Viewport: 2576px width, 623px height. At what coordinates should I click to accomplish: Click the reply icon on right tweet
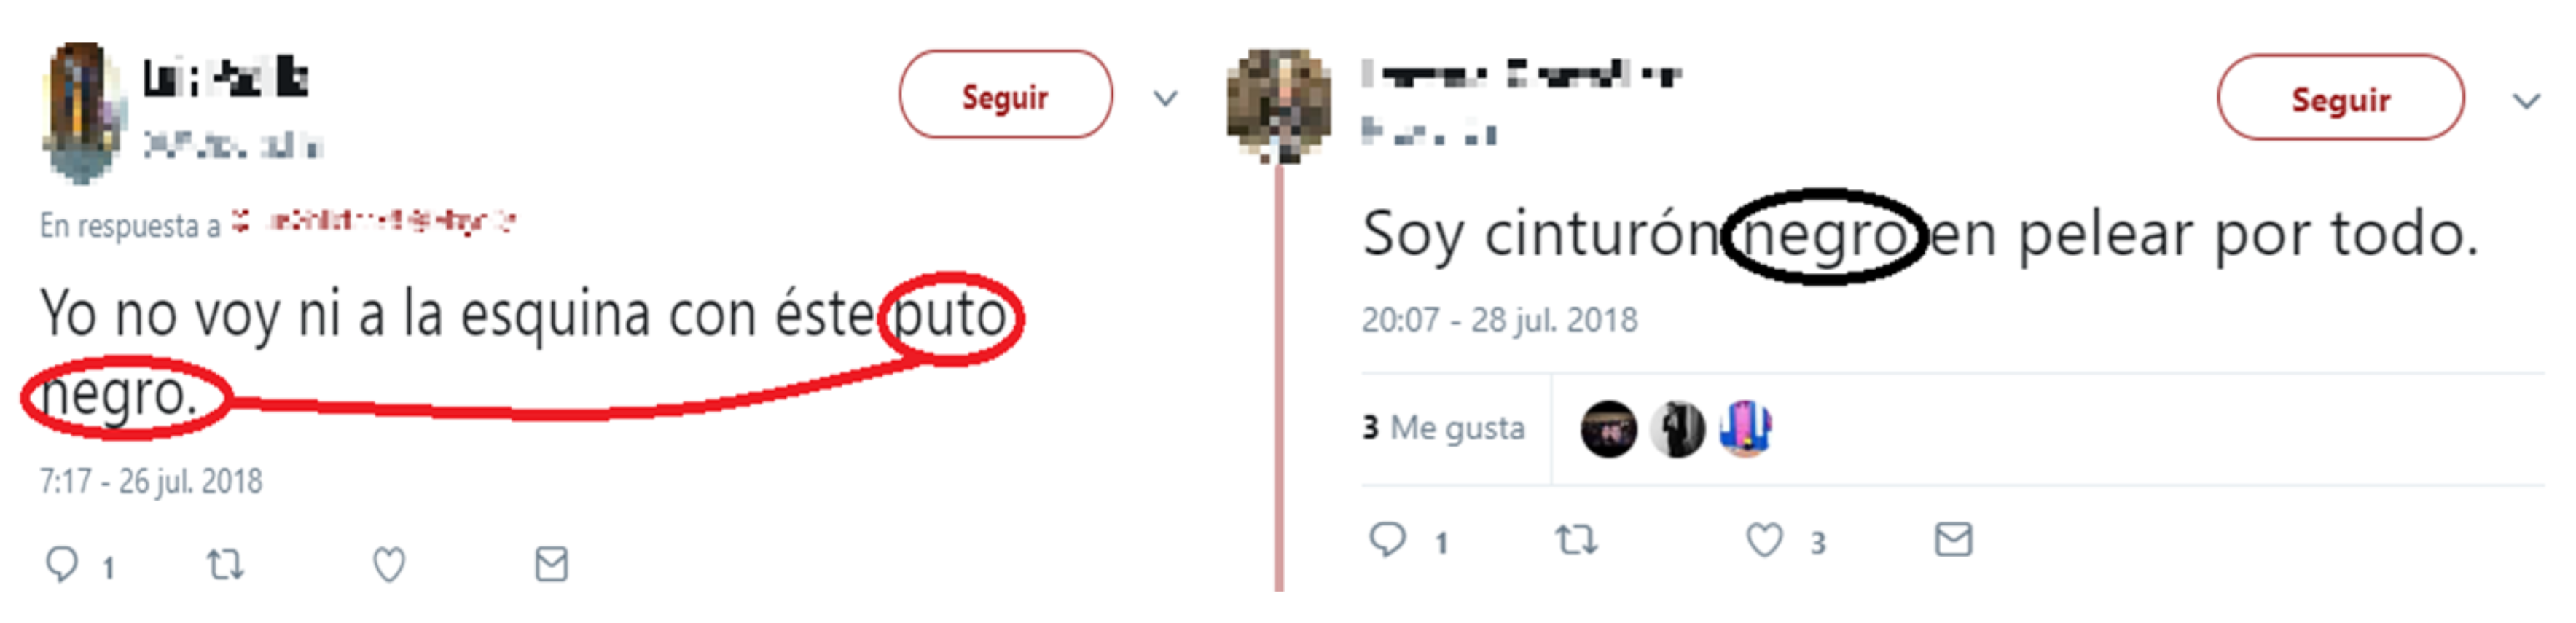pos(1387,540)
